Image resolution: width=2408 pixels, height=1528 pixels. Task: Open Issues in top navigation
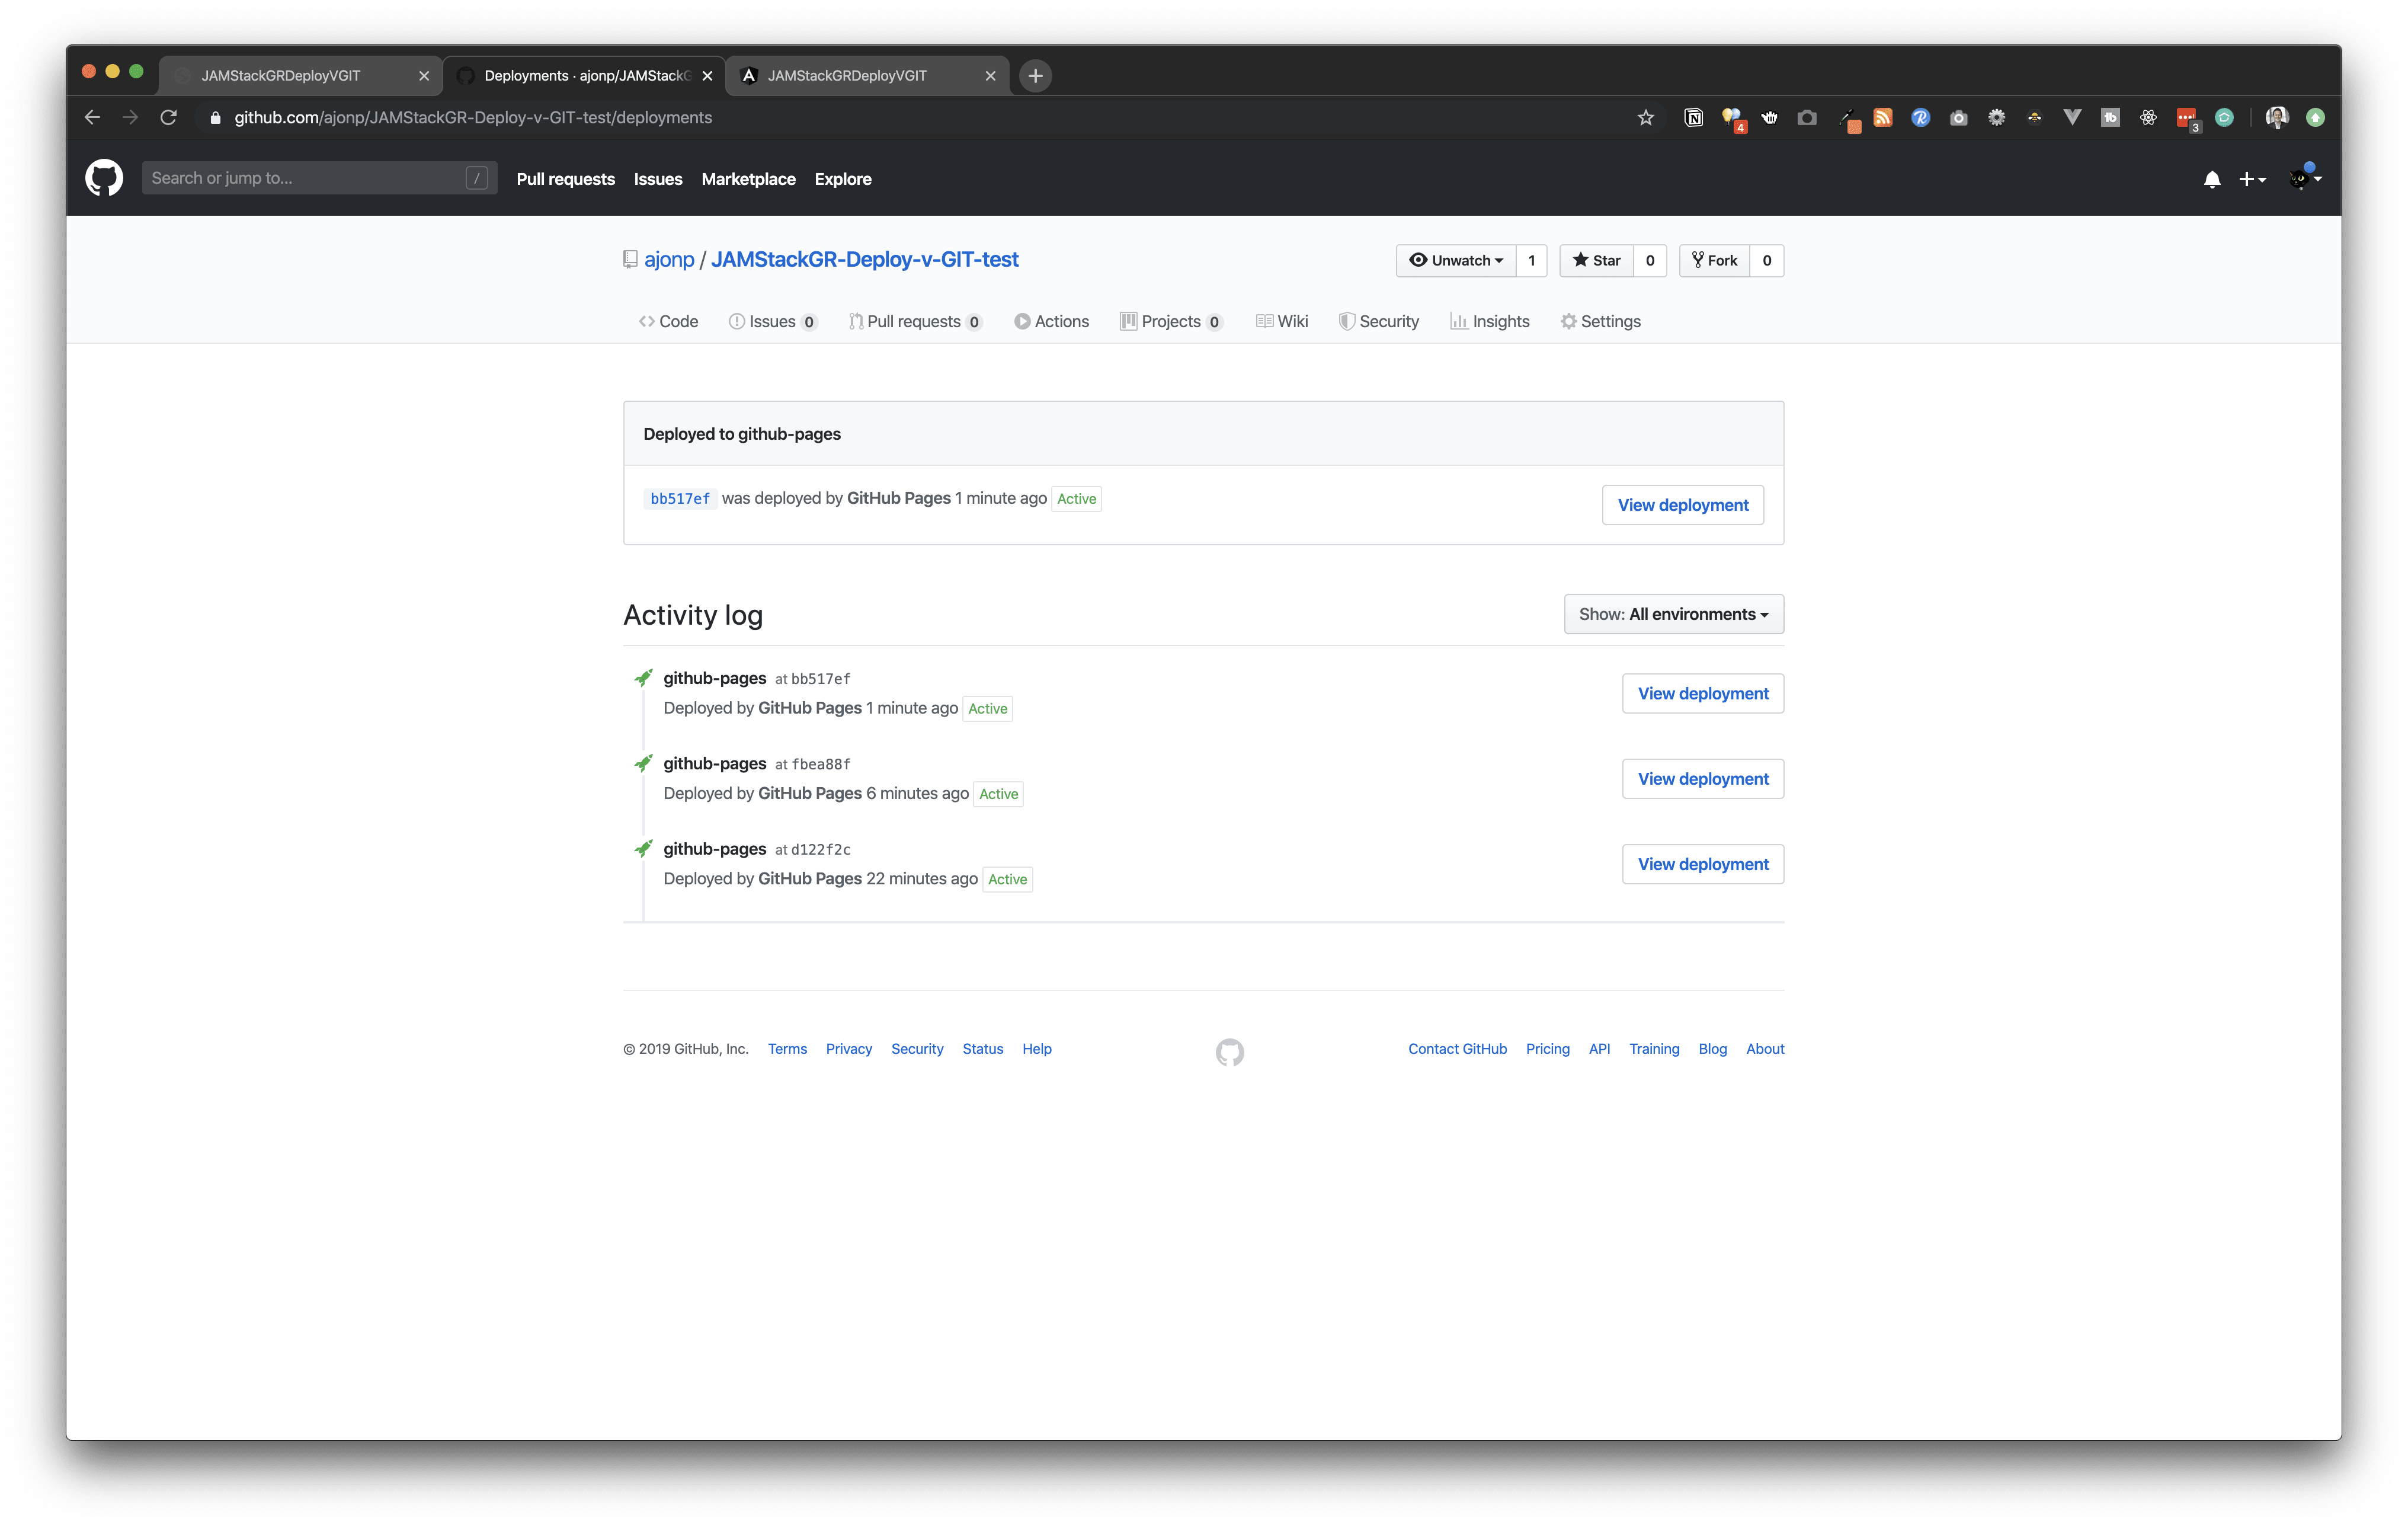pyautogui.click(x=658, y=179)
